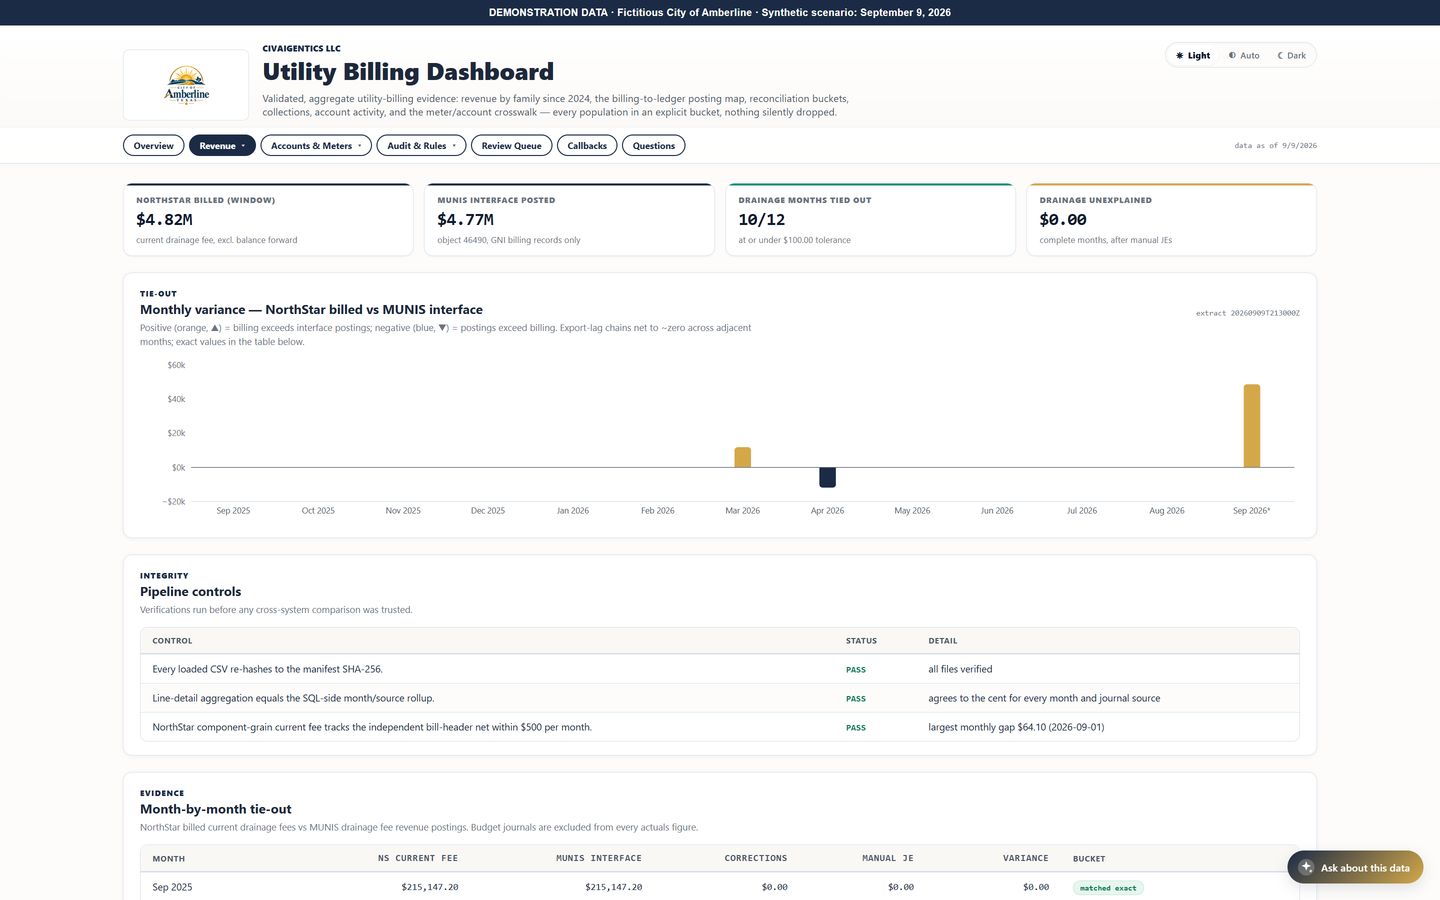Switch to Dark theme
Viewport: 1440px width, 900px height.
(1291, 55)
